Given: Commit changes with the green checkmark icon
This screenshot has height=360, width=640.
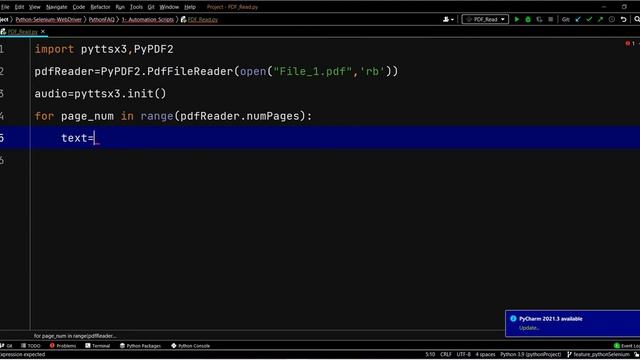Looking at the screenshot, I should click(589, 19).
